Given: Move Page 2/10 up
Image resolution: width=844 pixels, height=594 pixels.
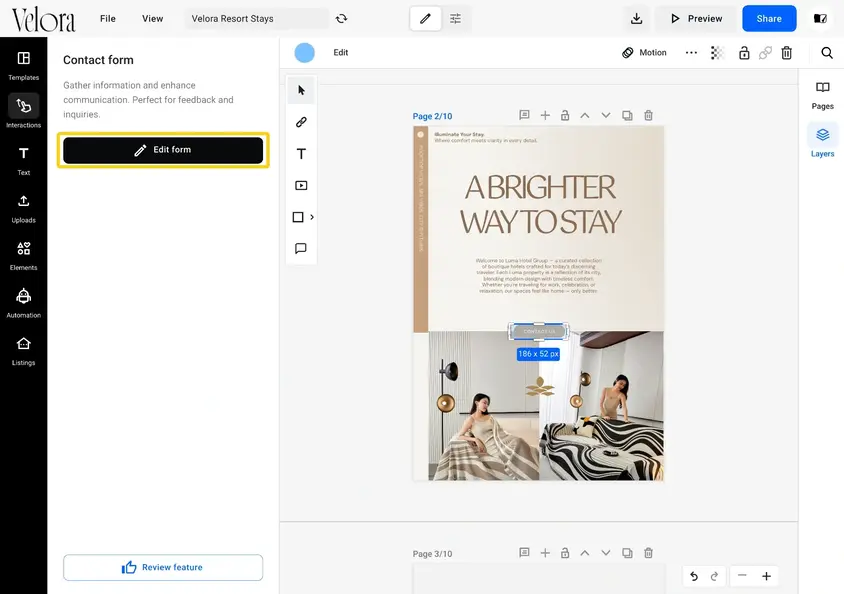Looking at the screenshot, I should click(585, 116).
